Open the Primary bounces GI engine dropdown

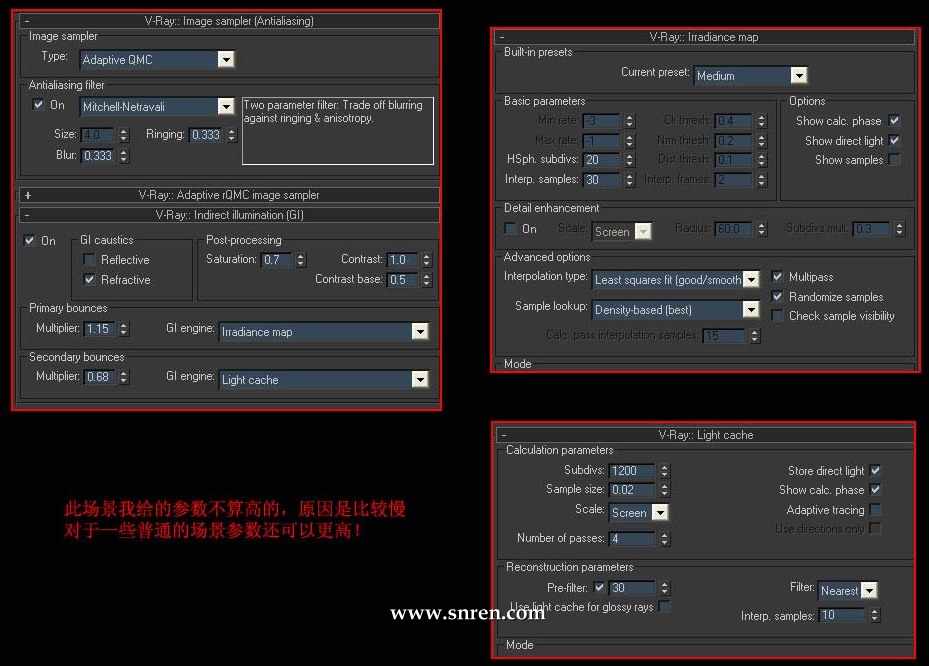[419, 332]
